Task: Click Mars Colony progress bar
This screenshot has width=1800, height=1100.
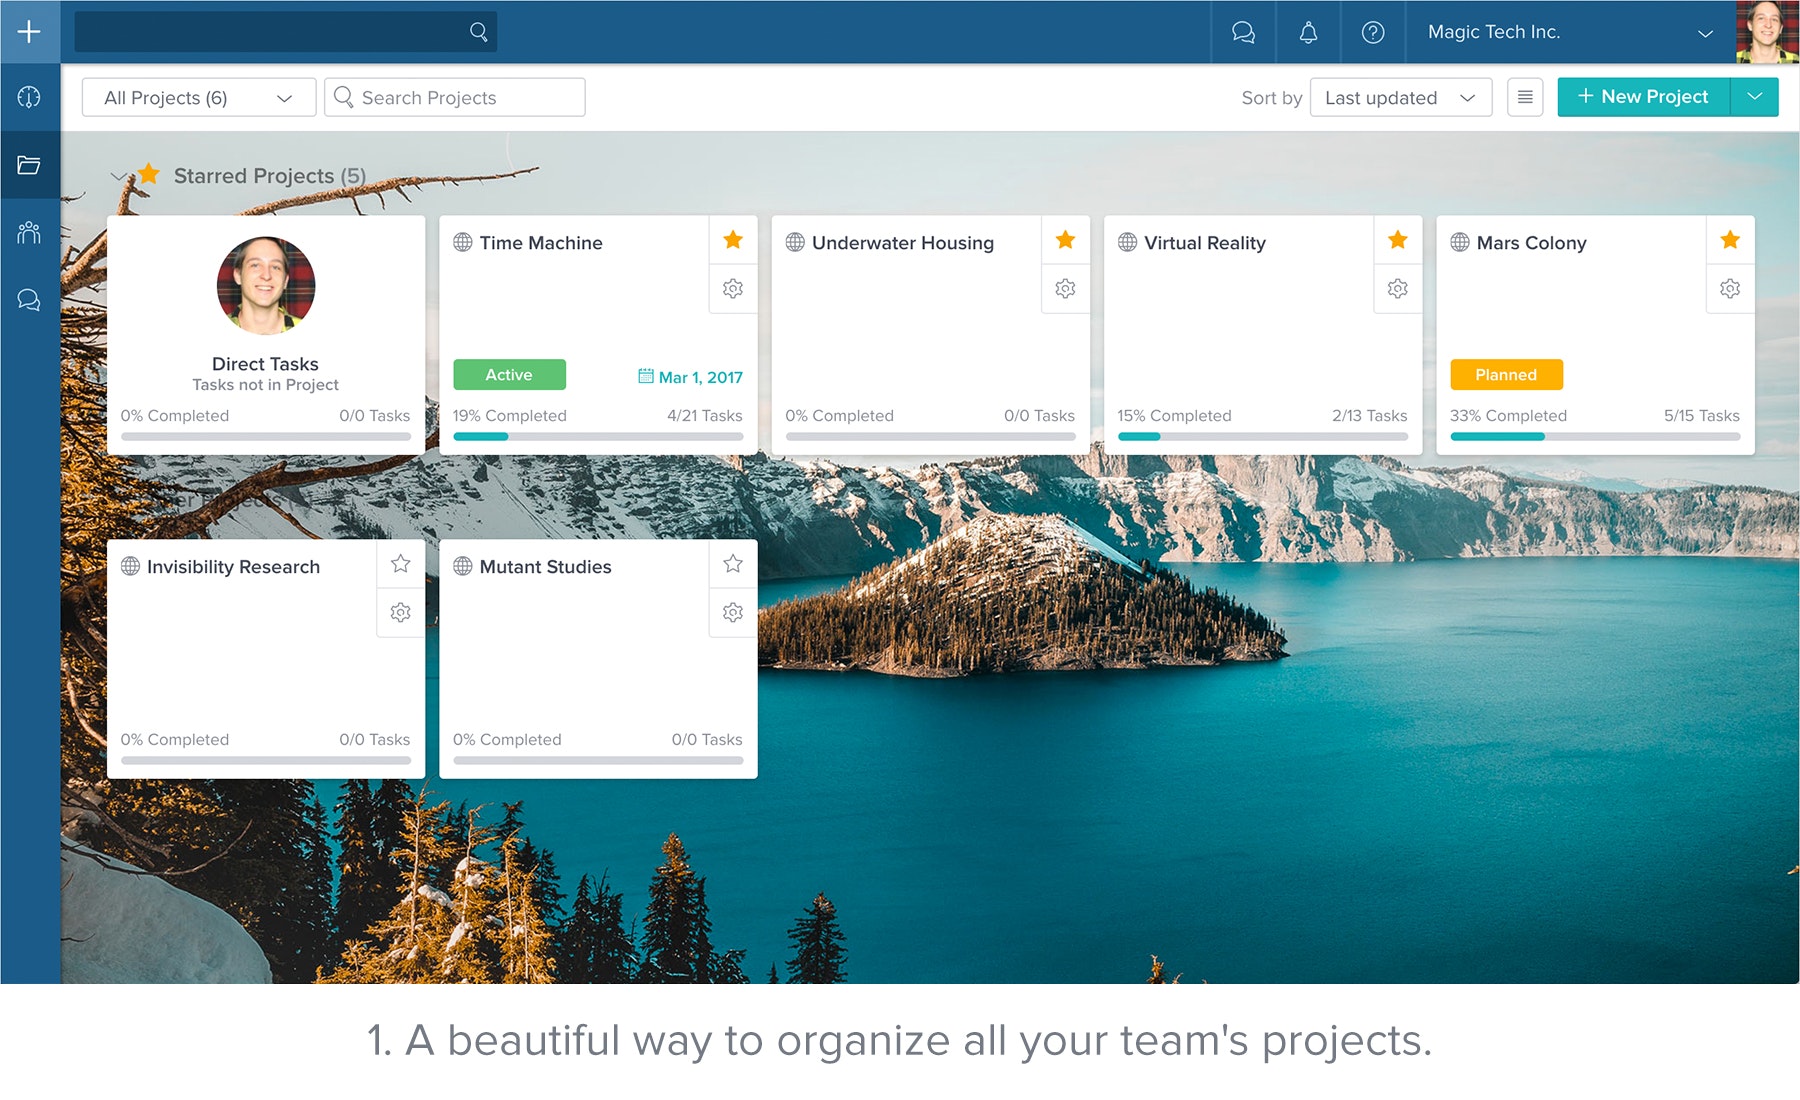Action: 1595,437
